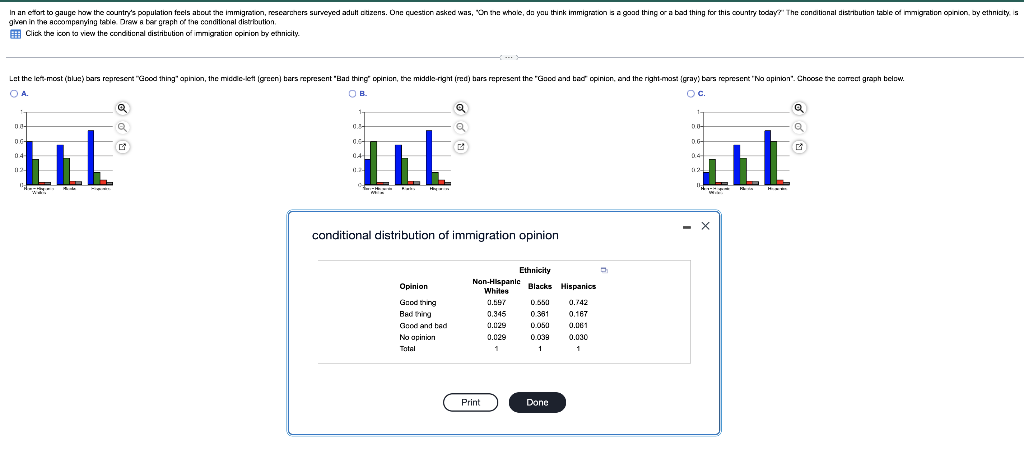Click the value 0.061 in the table

click(578, 325)
